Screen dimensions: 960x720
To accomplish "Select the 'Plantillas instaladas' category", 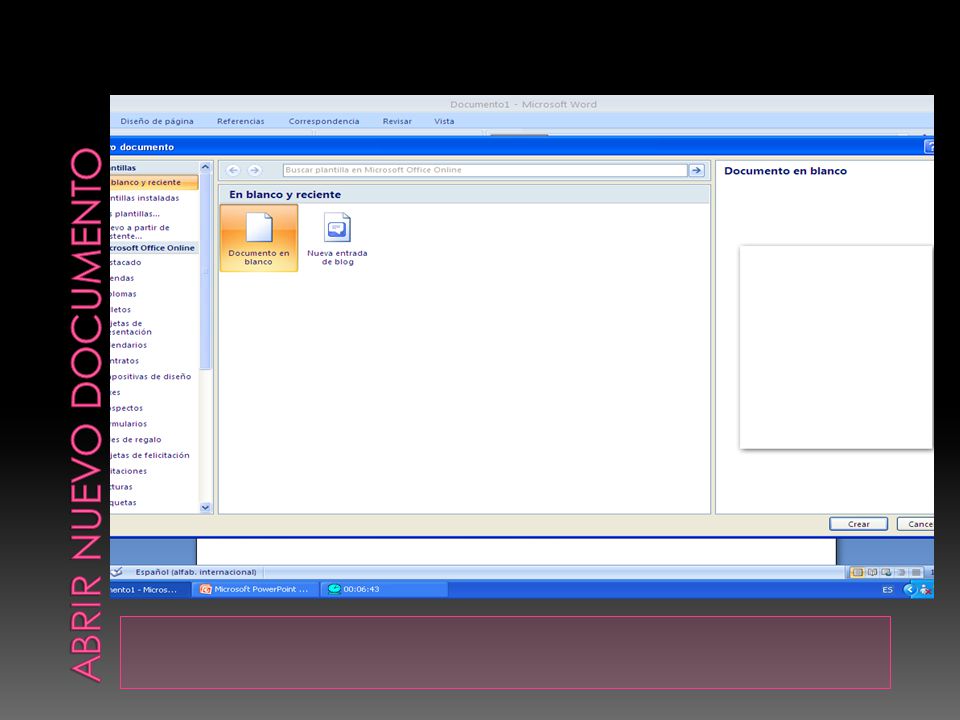I will 145,198.
